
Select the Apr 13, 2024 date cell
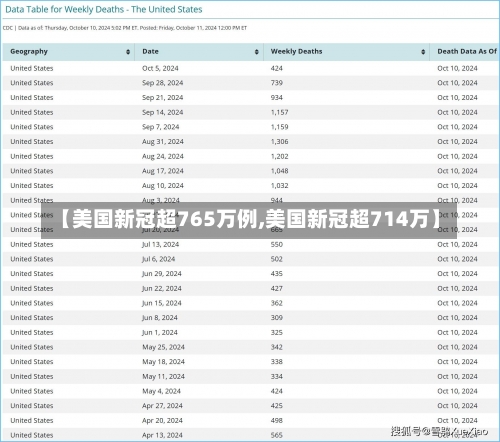[x=162, y=435]
